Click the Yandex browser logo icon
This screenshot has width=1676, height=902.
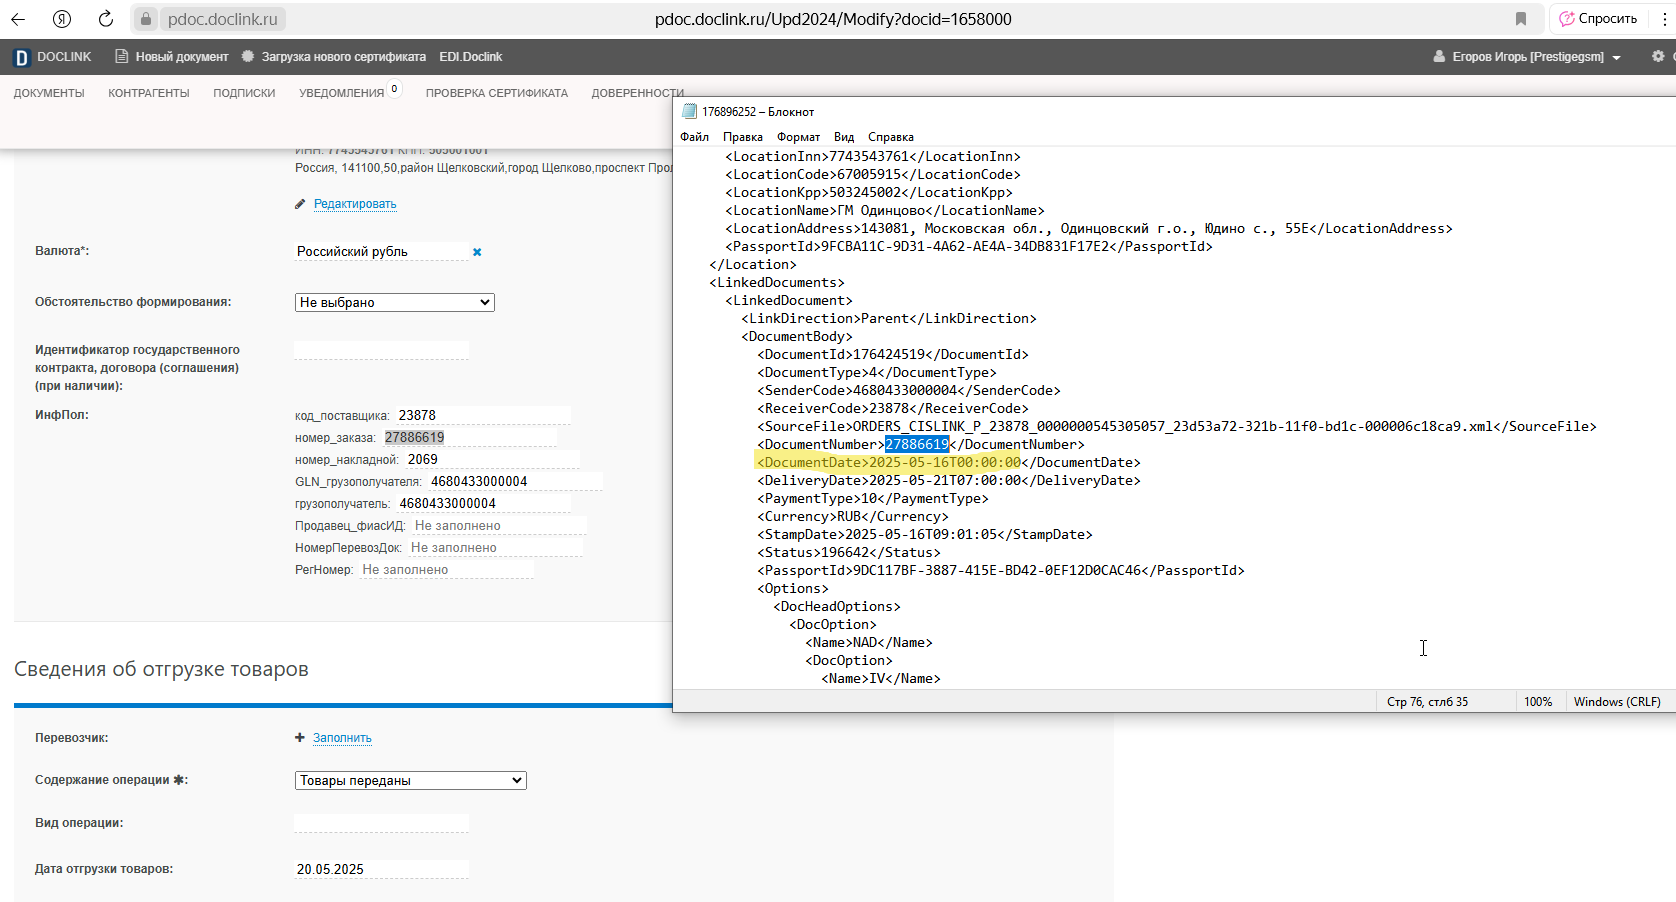(62, 19)
